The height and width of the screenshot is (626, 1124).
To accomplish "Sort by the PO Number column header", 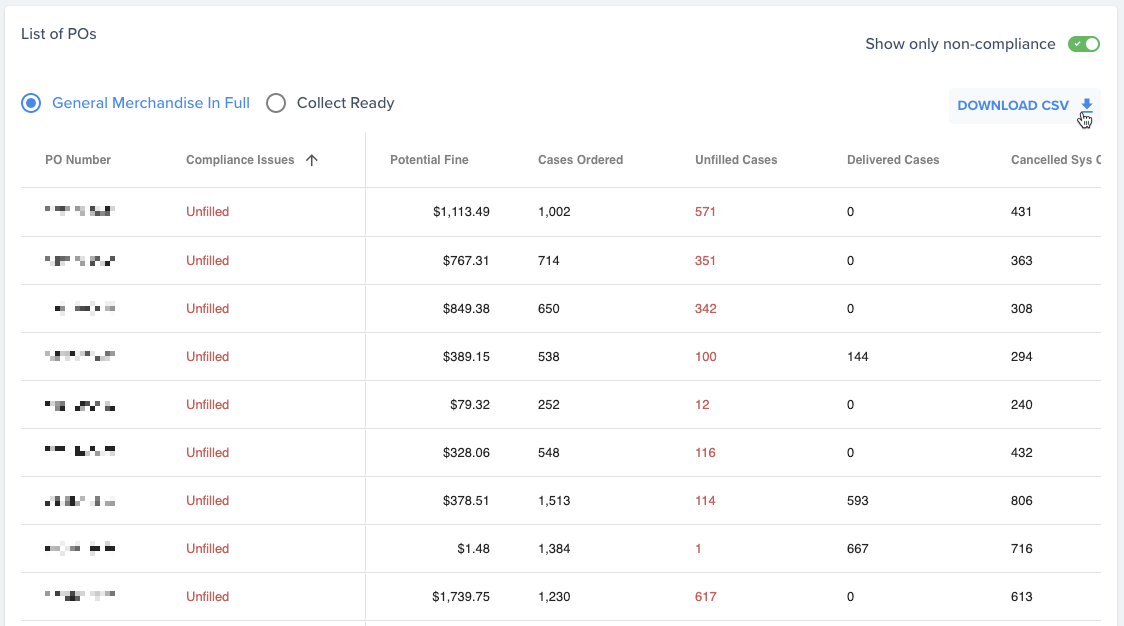I will (x=78, y=160).
